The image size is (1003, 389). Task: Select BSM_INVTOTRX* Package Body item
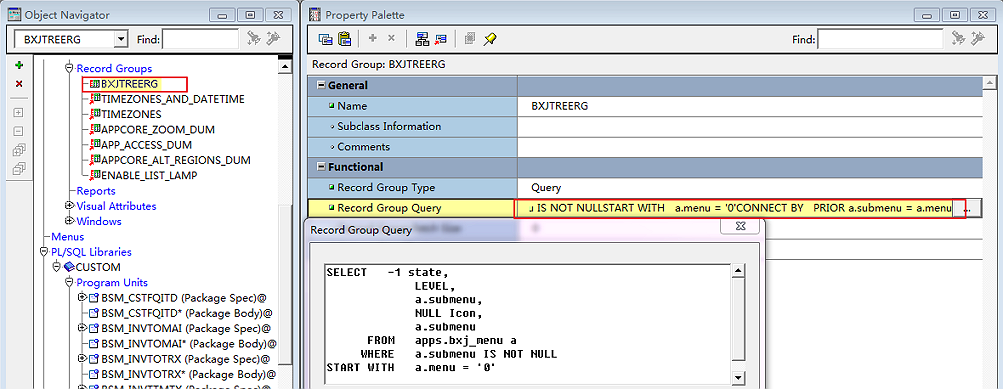(189, 375)
